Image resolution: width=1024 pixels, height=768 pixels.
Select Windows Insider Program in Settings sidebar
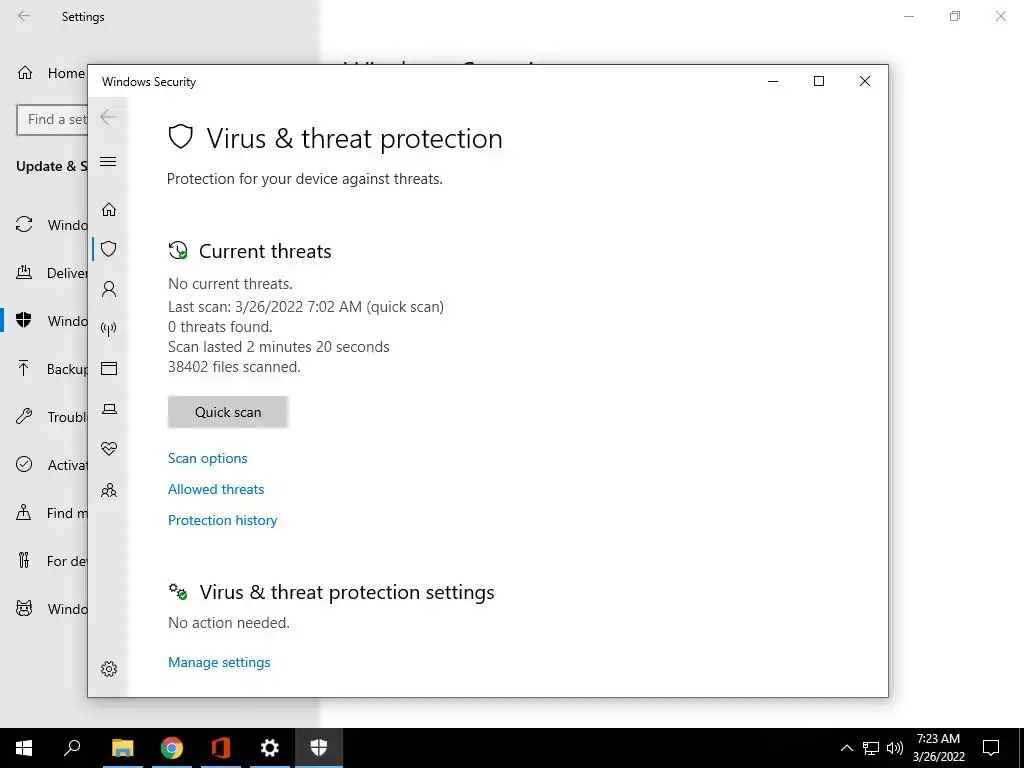51,609
